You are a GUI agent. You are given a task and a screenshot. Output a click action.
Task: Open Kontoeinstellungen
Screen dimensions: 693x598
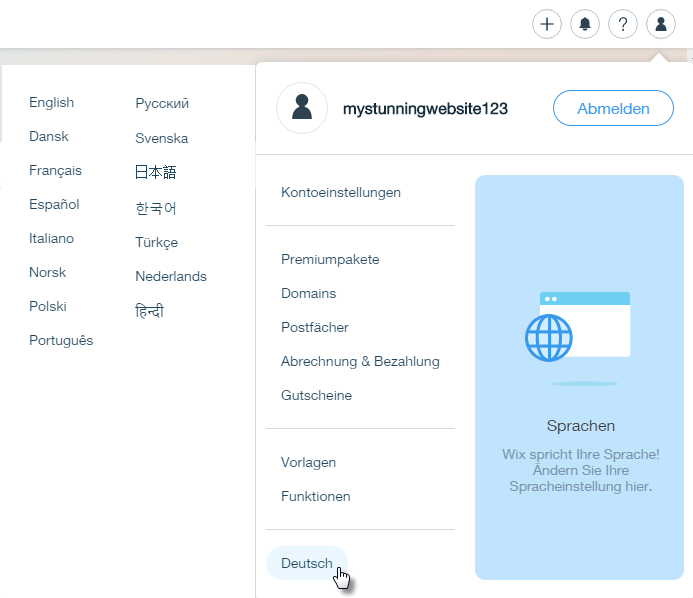pos(341,192)
